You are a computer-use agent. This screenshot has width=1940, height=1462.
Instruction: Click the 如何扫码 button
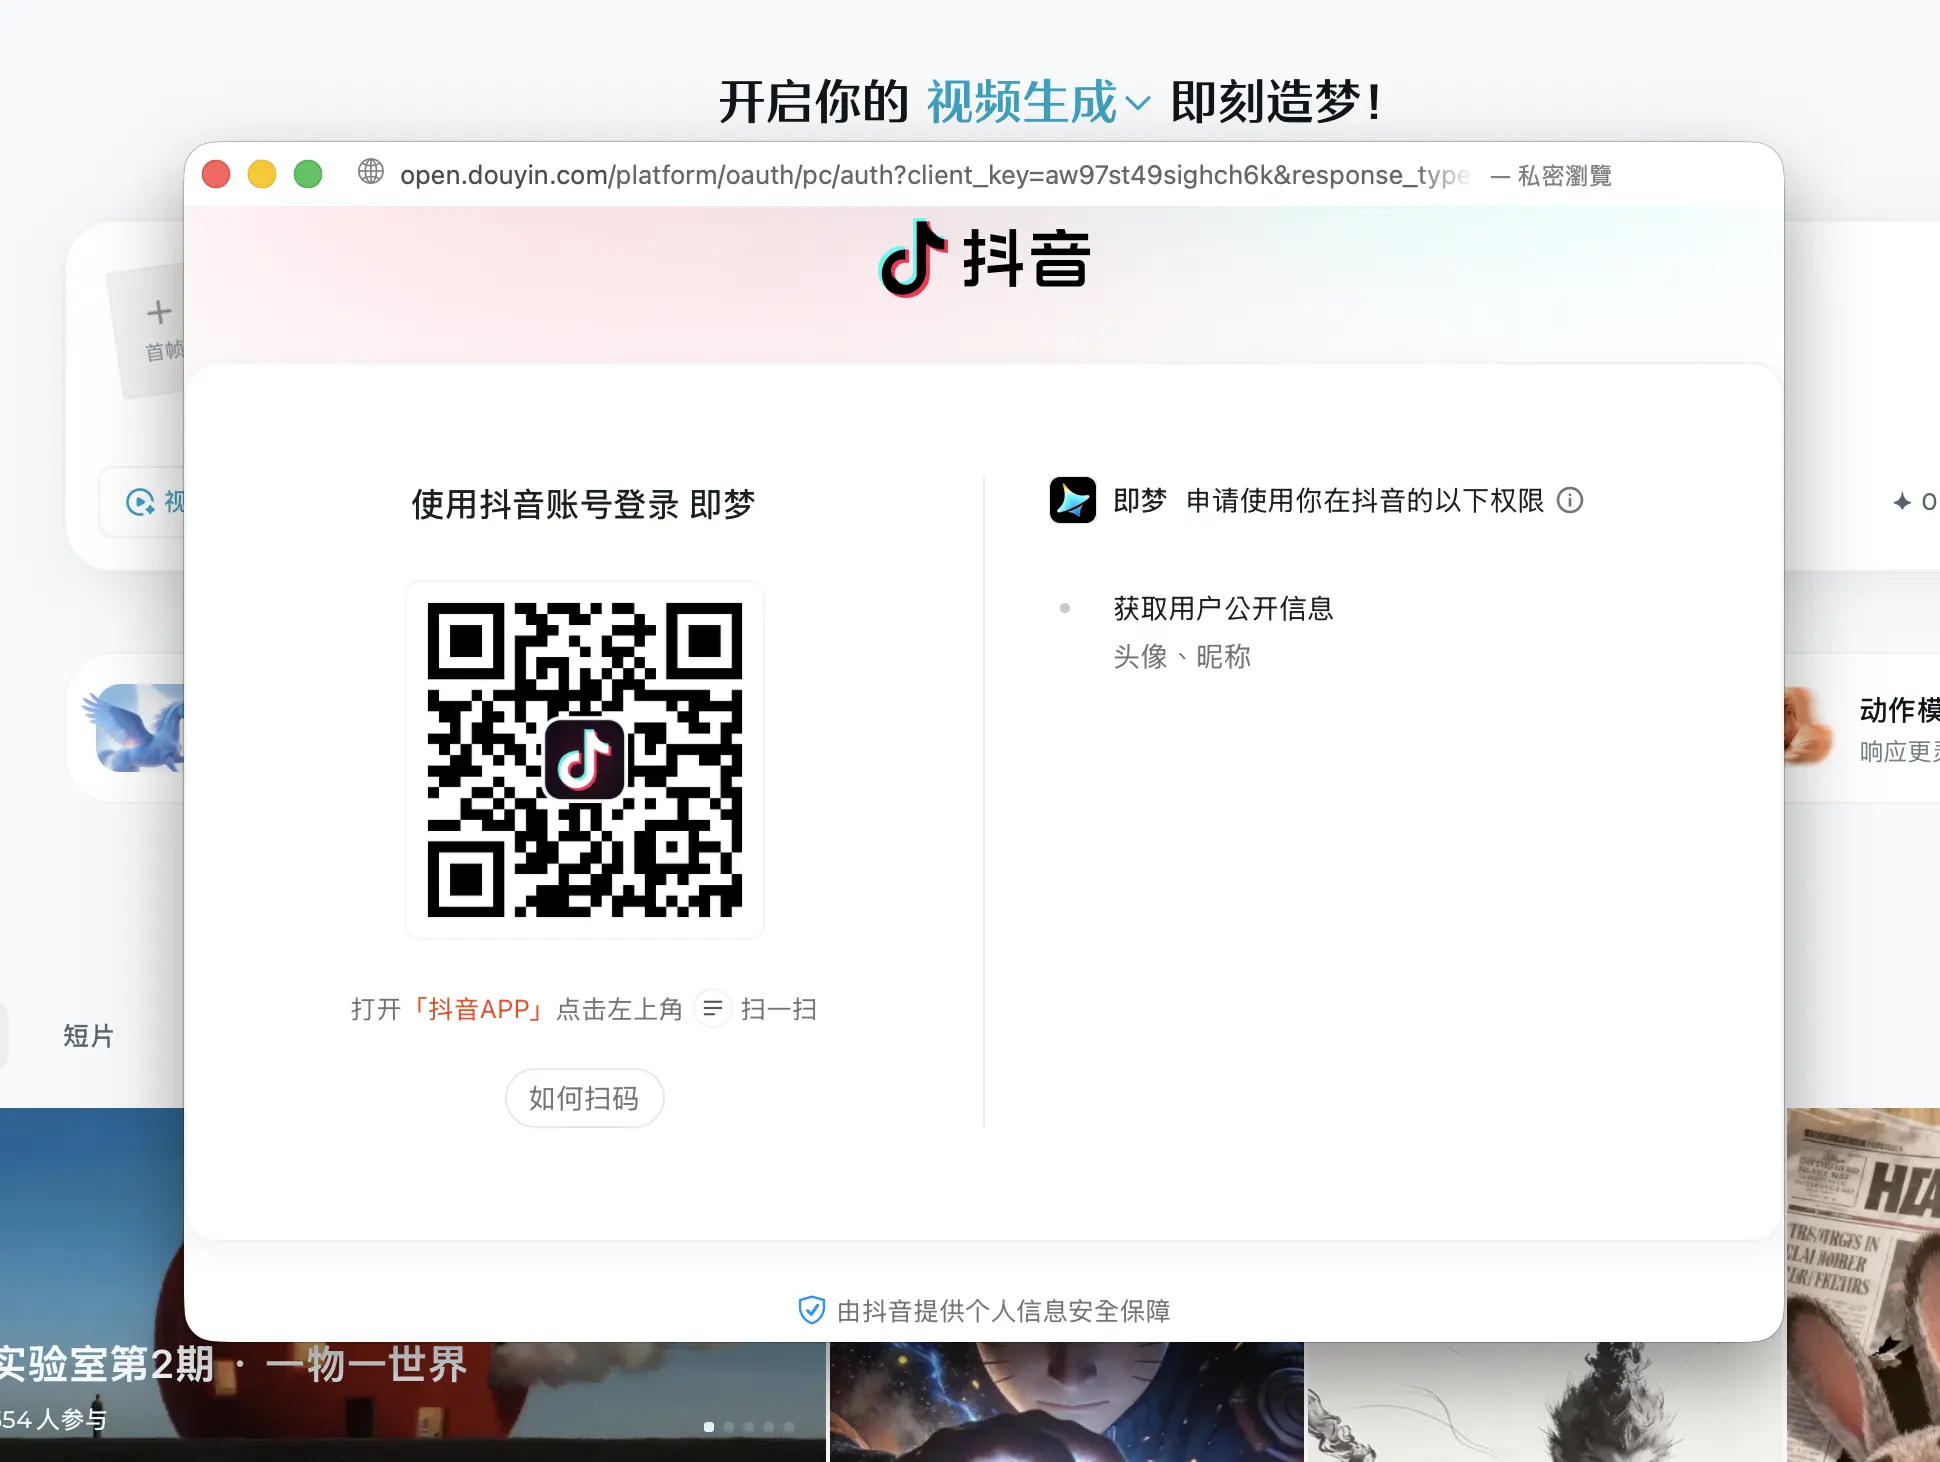tap(585, 1098)
